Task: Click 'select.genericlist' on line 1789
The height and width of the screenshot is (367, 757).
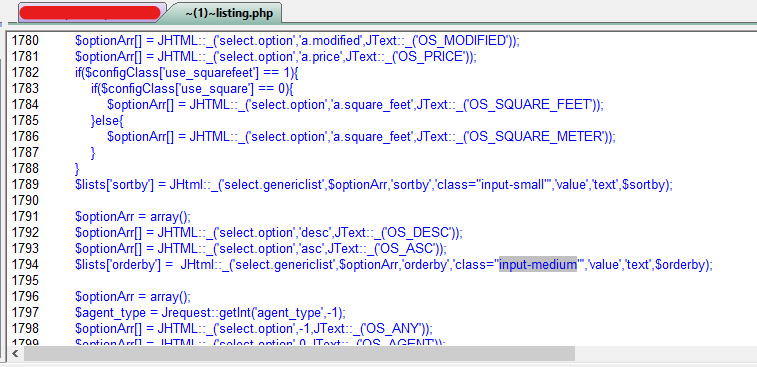Action: 273,184
